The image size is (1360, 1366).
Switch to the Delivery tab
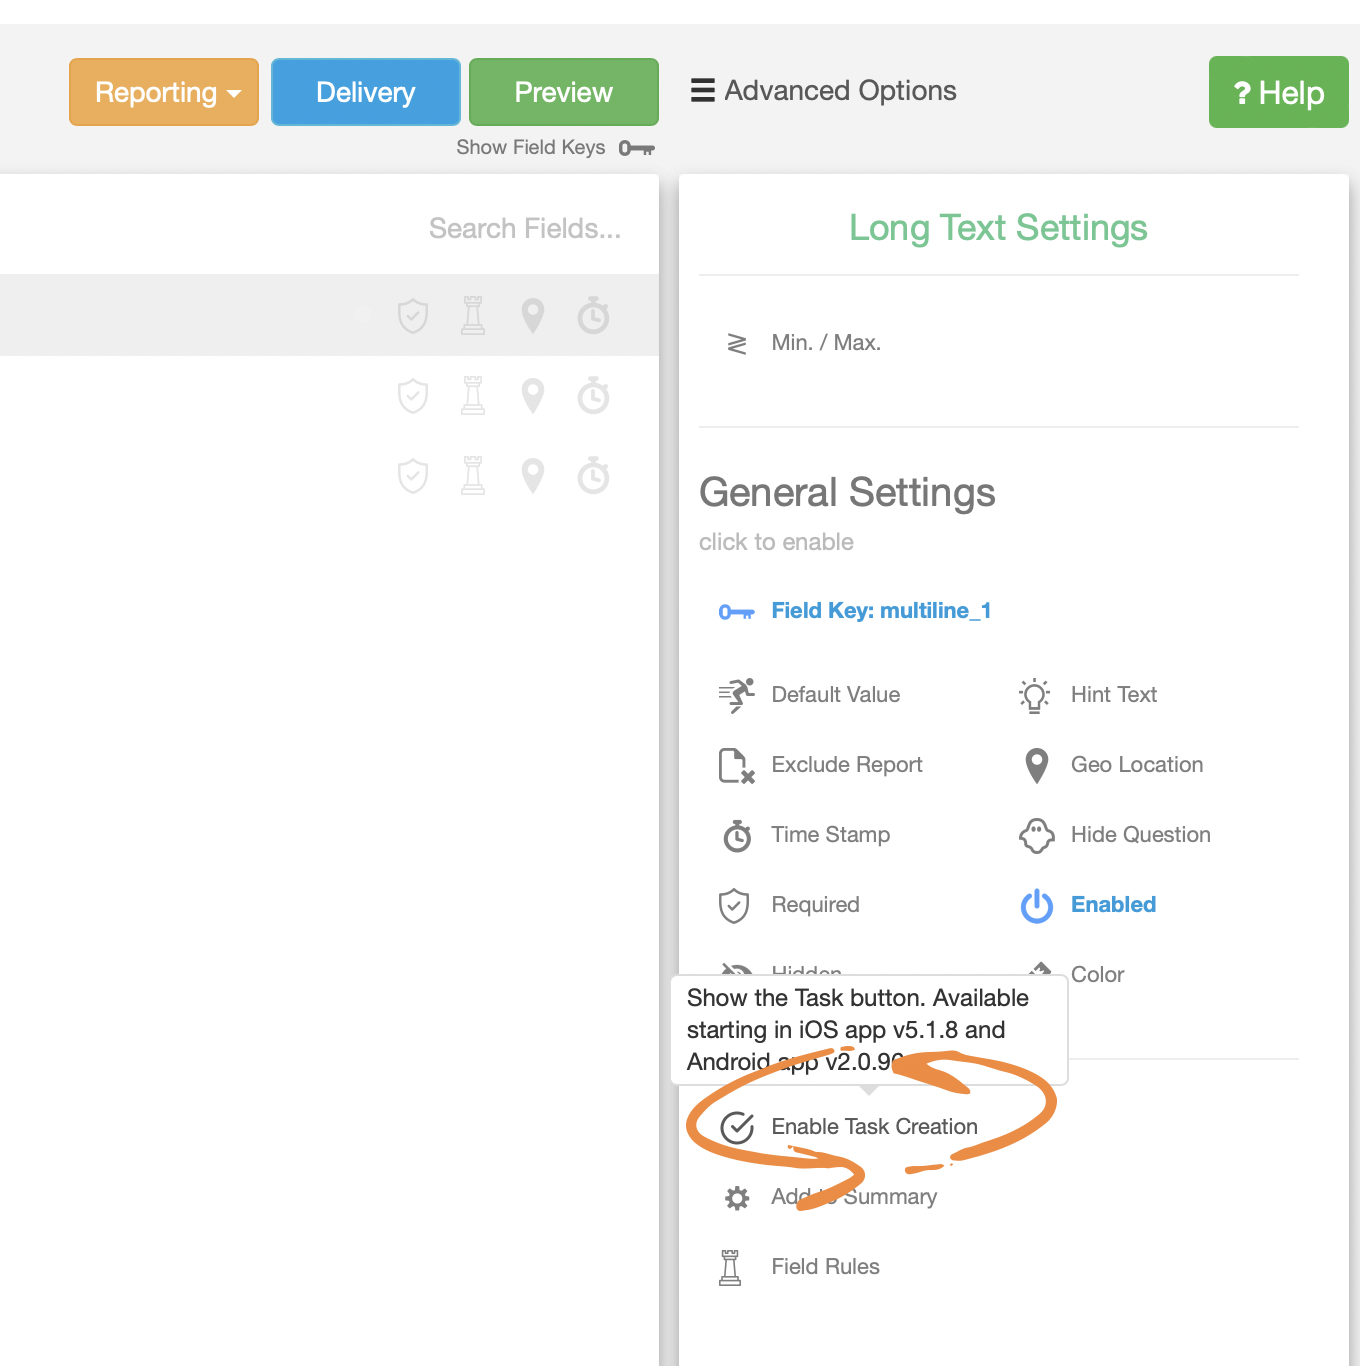point(365,92)
